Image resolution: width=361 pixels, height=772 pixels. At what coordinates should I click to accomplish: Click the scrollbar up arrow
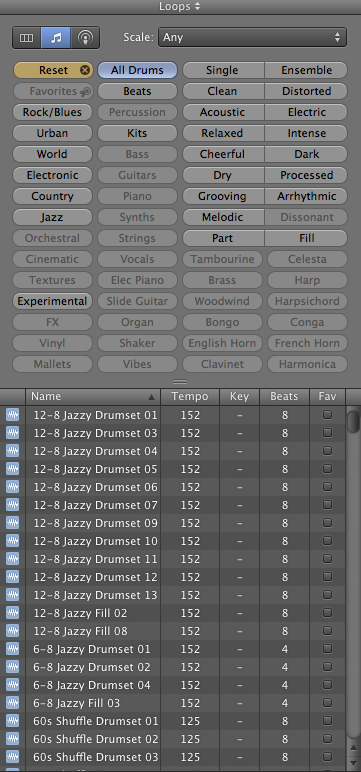353,747
